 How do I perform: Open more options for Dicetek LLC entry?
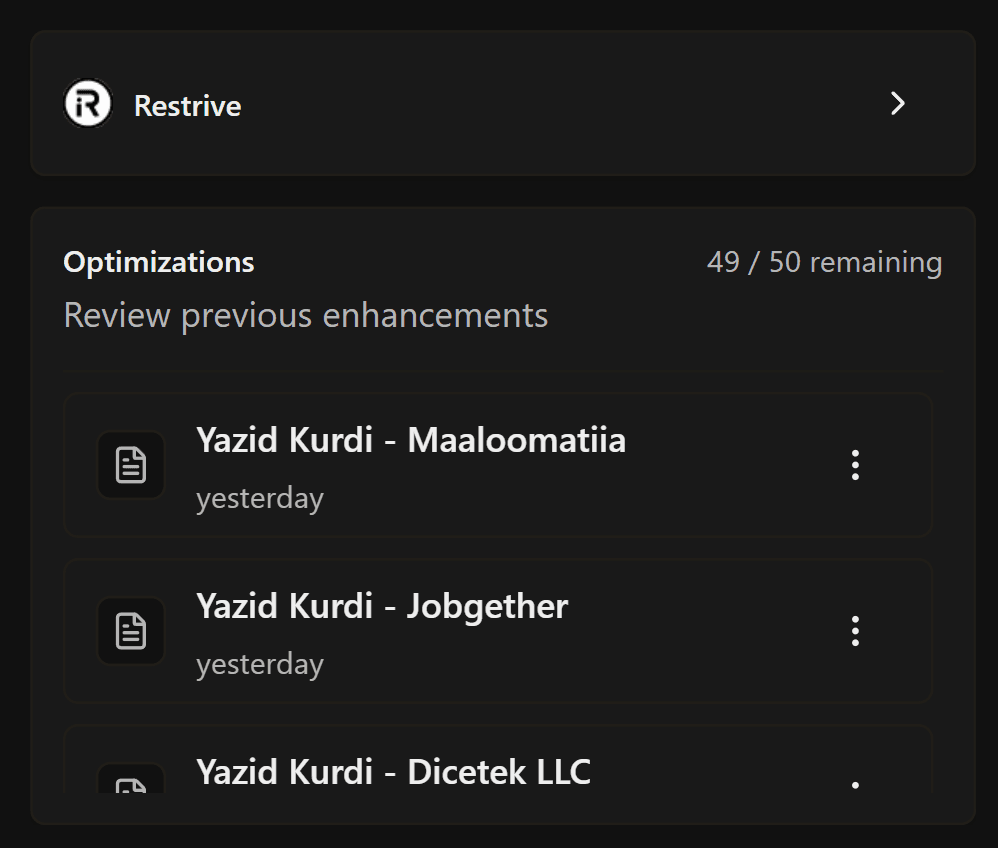(x=855, y=786)
